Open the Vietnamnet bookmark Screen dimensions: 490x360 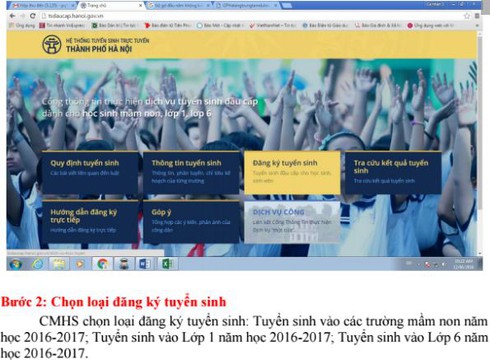(x=273, y=25)
